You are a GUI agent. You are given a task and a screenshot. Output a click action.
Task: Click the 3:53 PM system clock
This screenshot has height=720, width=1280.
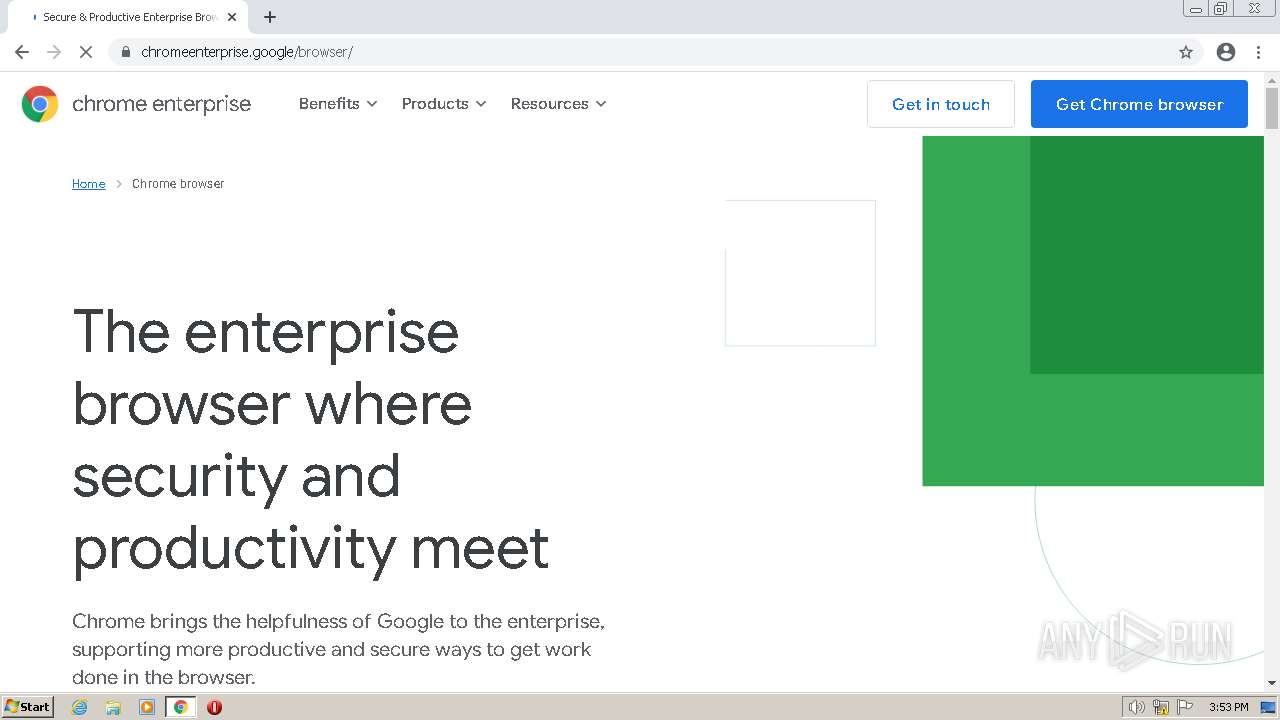point(1228,707)
